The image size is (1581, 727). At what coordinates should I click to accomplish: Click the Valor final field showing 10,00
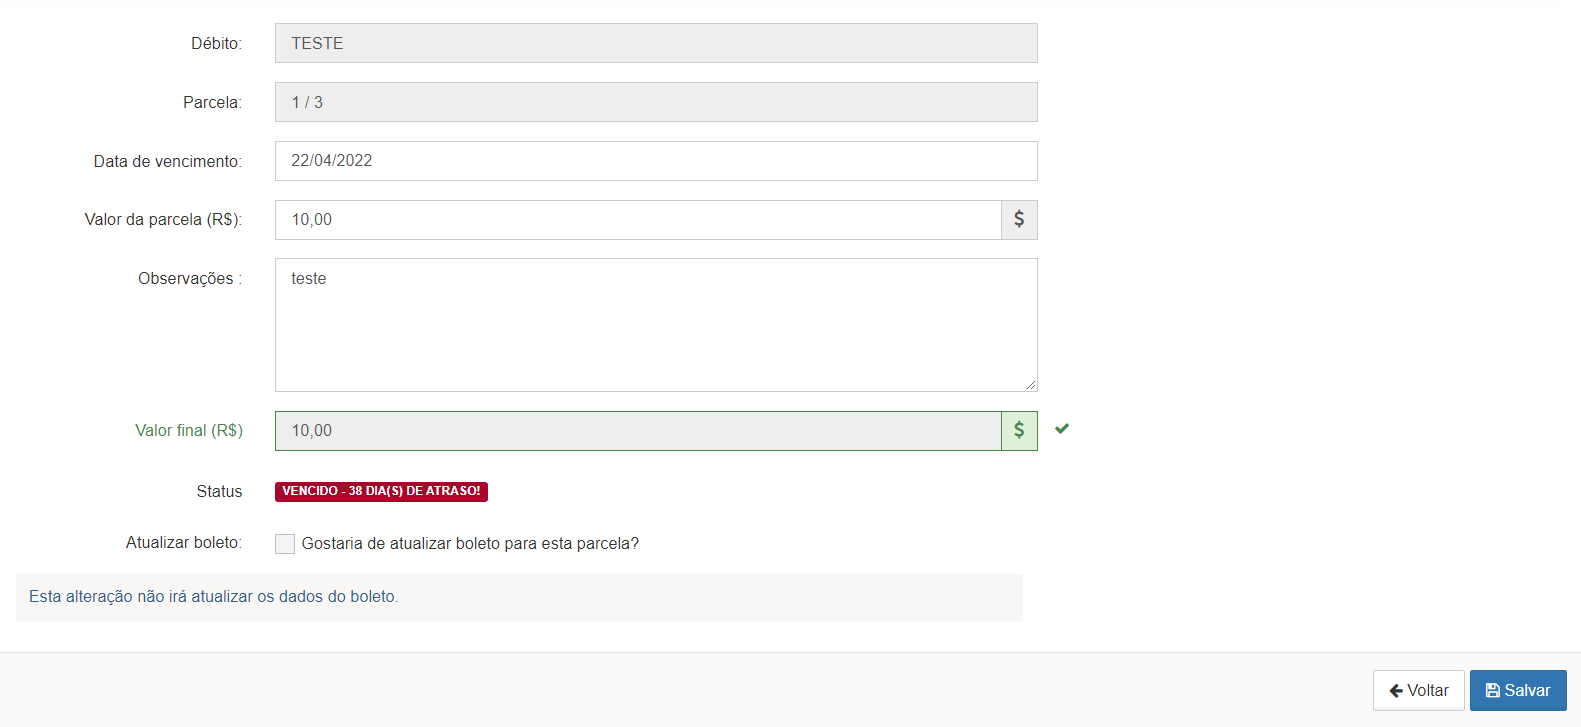638,431
